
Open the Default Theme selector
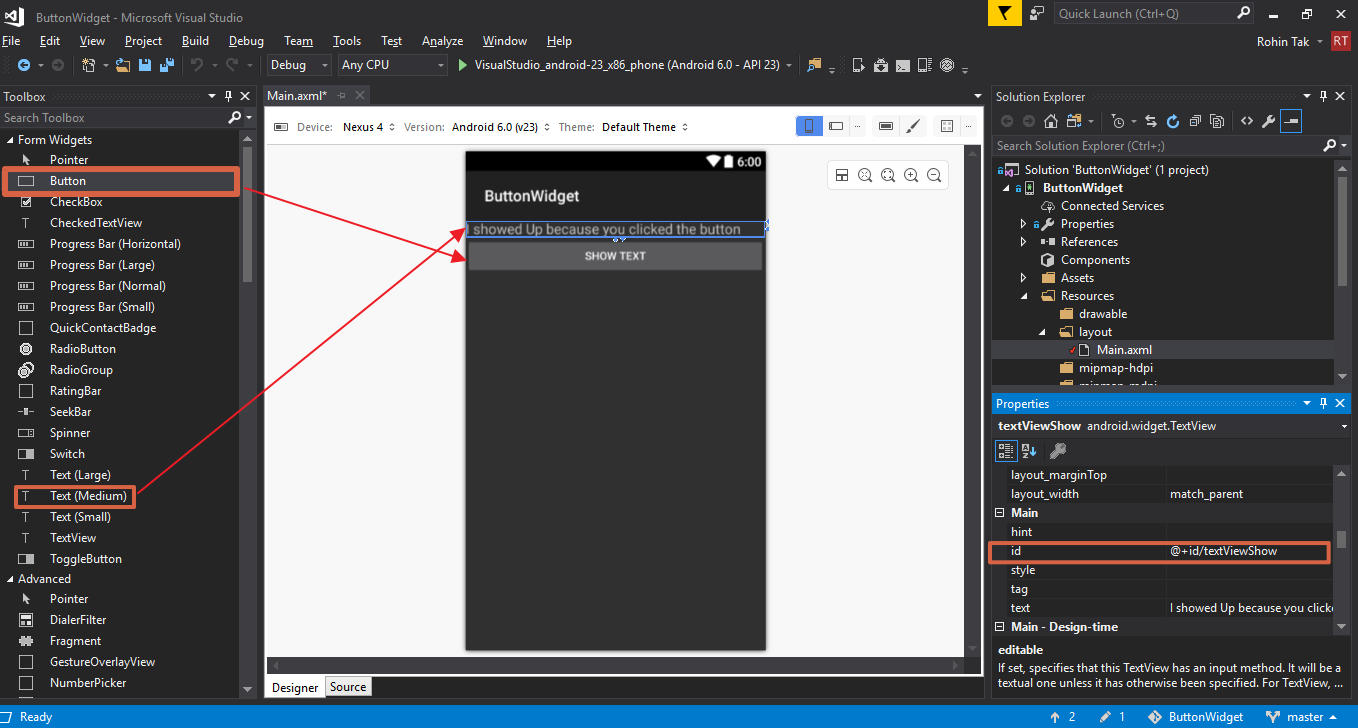click(645, 127)
